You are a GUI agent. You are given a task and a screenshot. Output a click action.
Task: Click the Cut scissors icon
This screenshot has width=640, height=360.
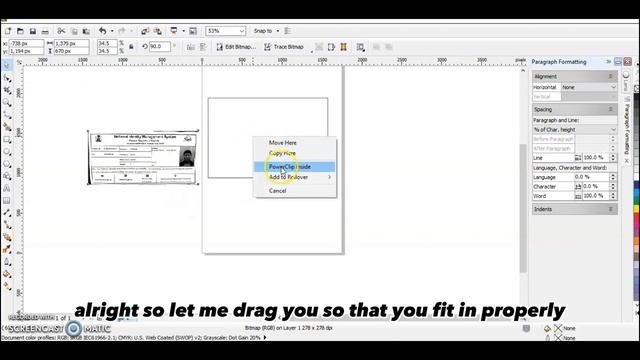(61, 31)
